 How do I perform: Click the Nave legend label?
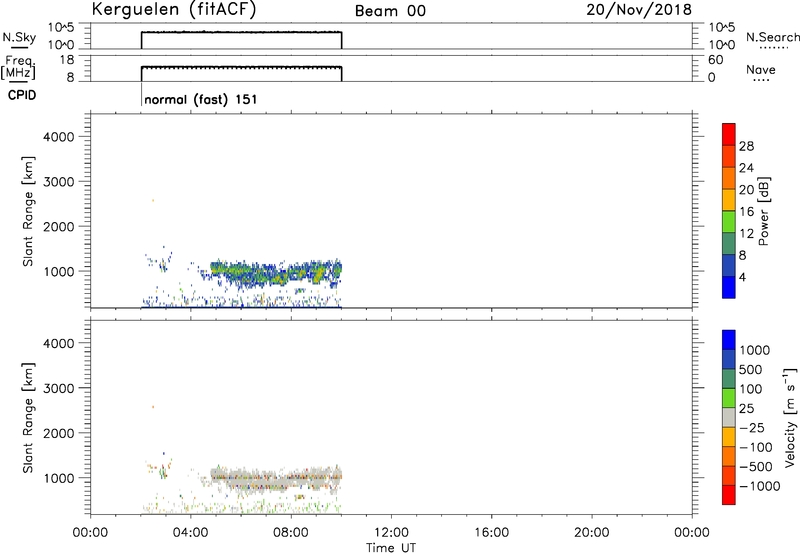pos(761,69)
